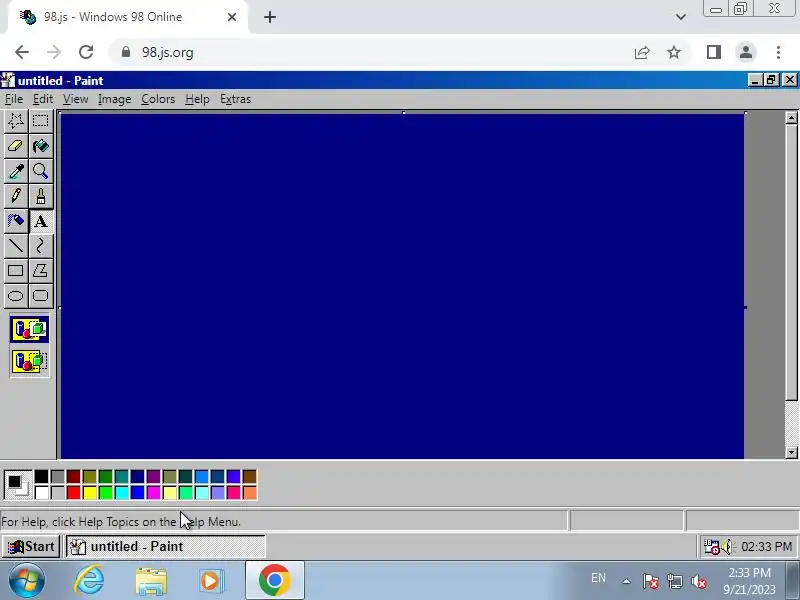The width and height of the screenshot is (800, 600).
Task: Enable the opaque background option
Action: (30, 329)
